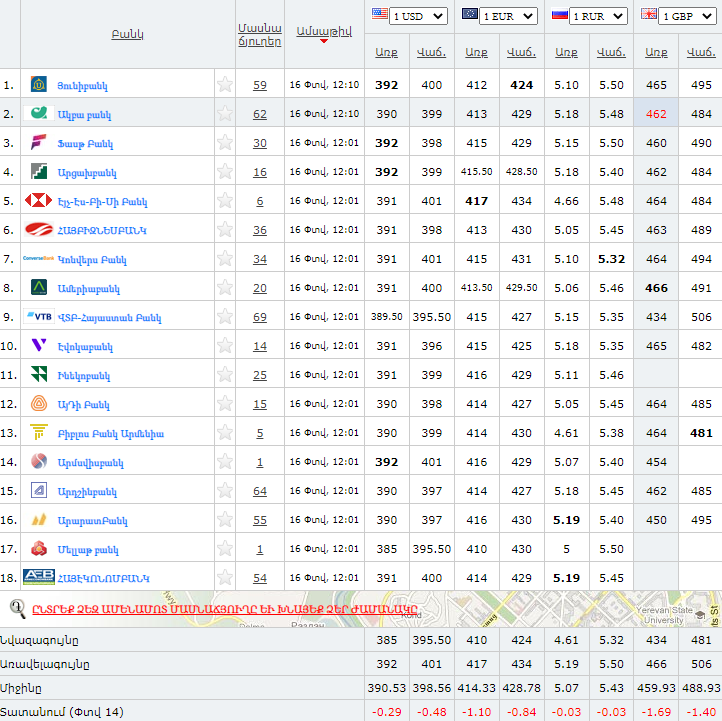Click the Byblos Bank logo in row 13
This screenshot has width=722, height=721.
[x=39, y=432]
